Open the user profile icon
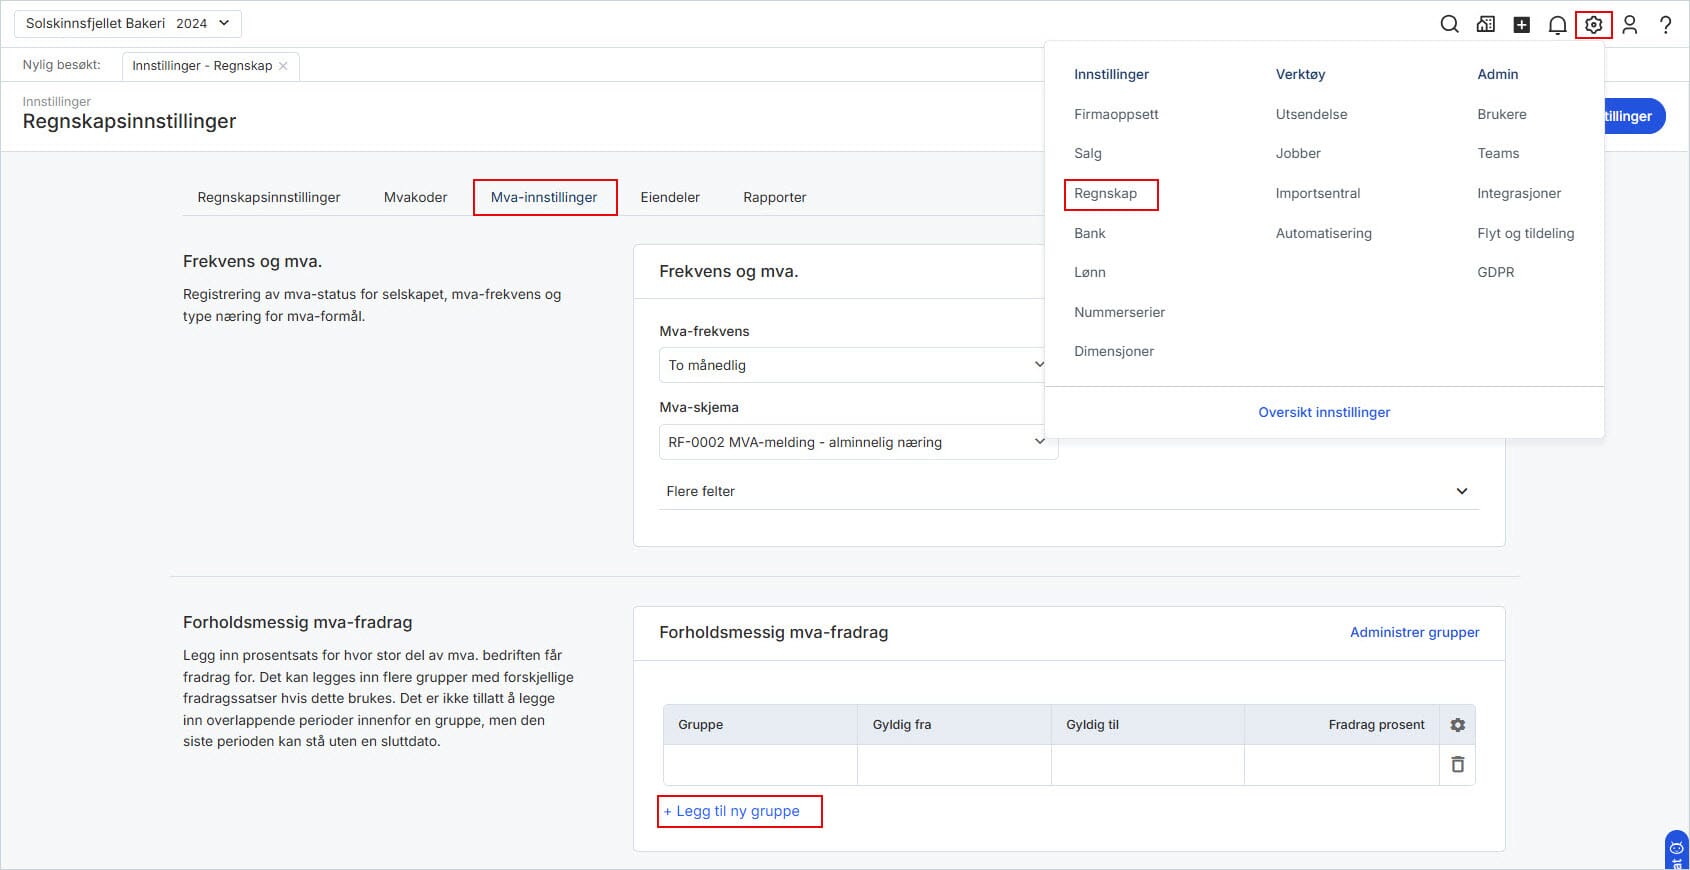 [x=1629, y=25]
